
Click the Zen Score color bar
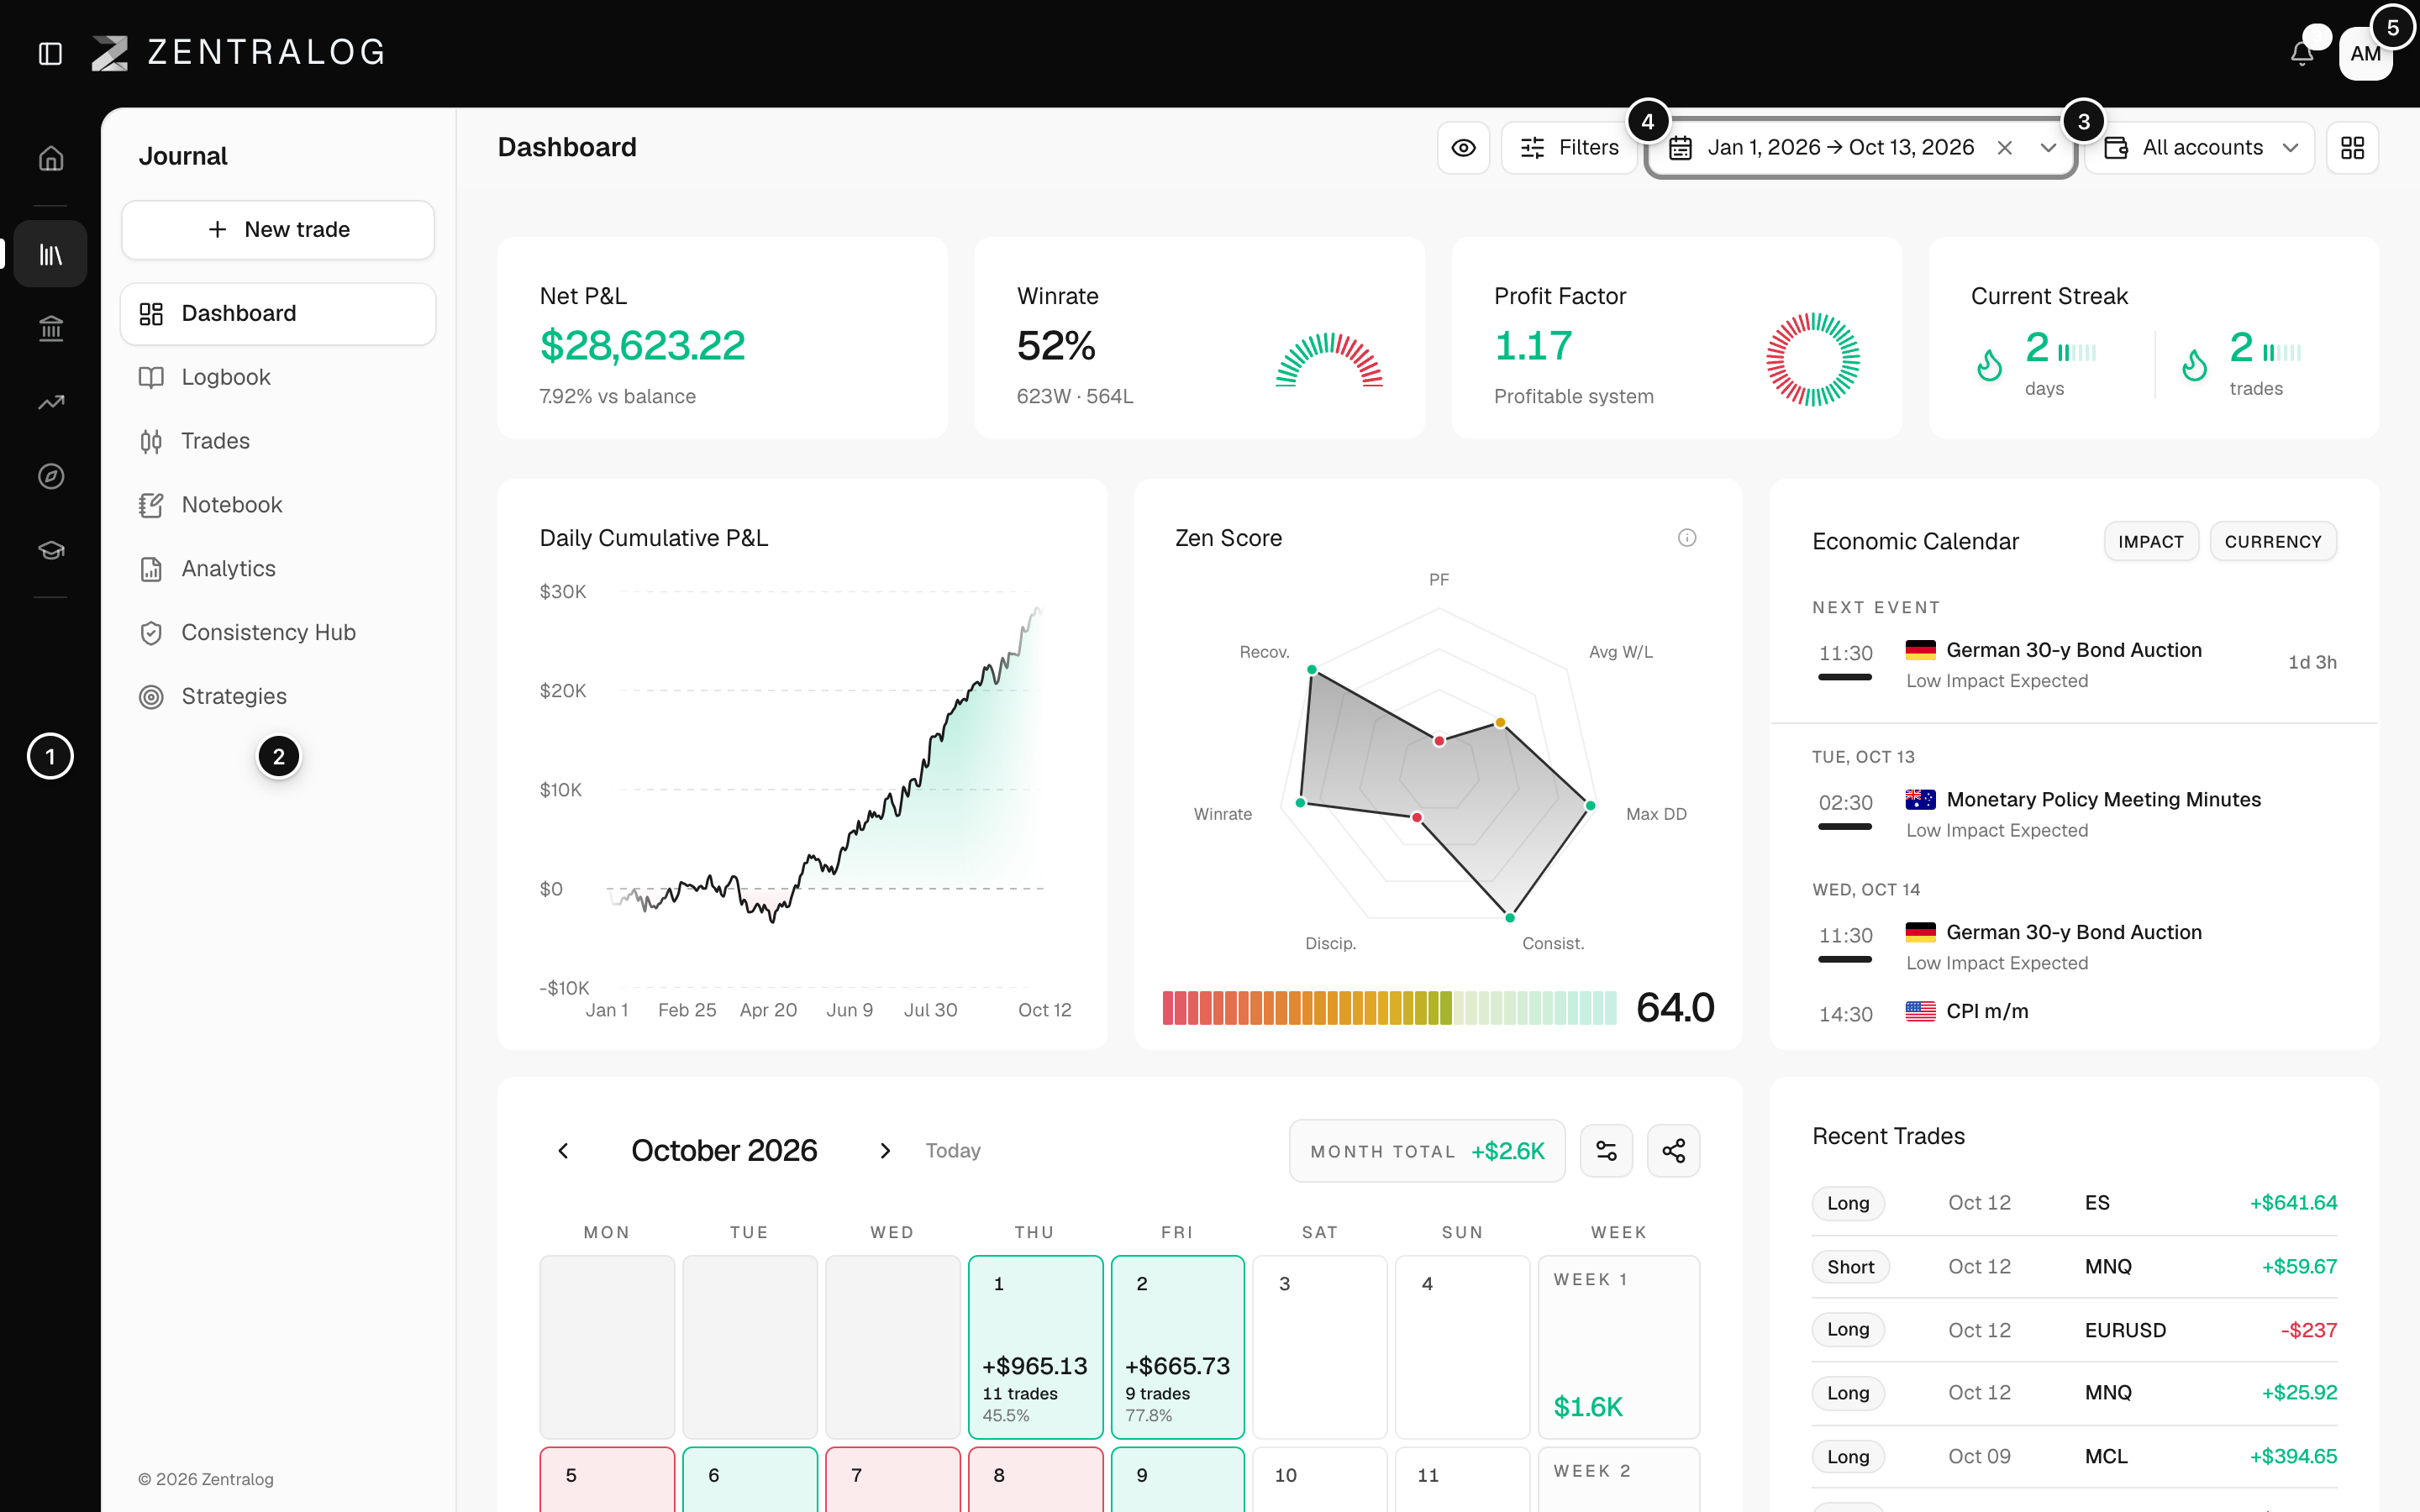point(1389,1008)
